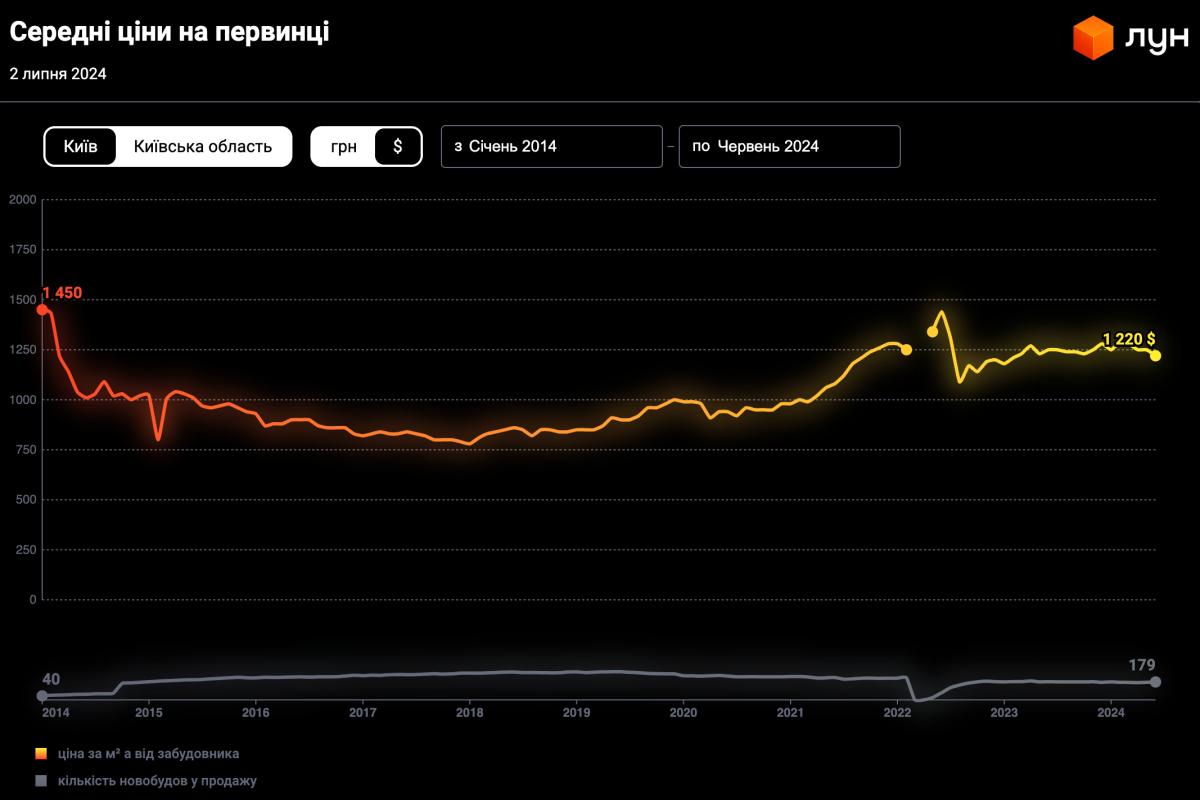Screen dimensions: 1200x800
Task: Click the gray end point labeled 179
Action: (1155, 681)
